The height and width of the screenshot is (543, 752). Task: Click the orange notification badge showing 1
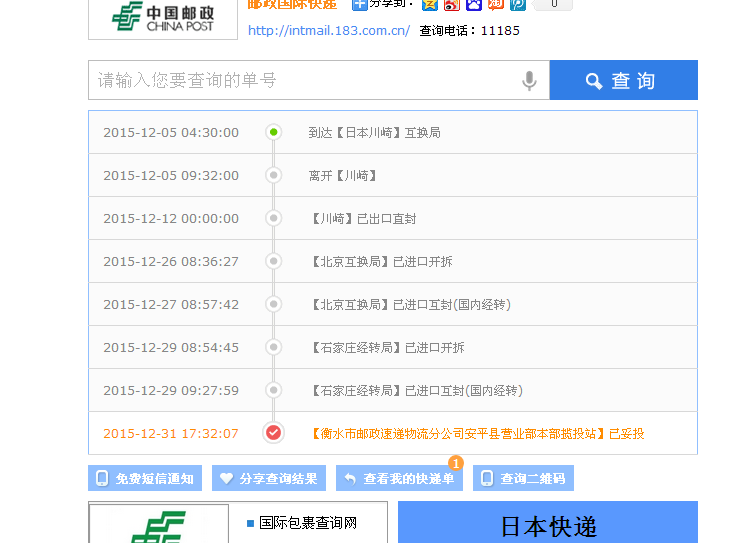coord(456,463)
